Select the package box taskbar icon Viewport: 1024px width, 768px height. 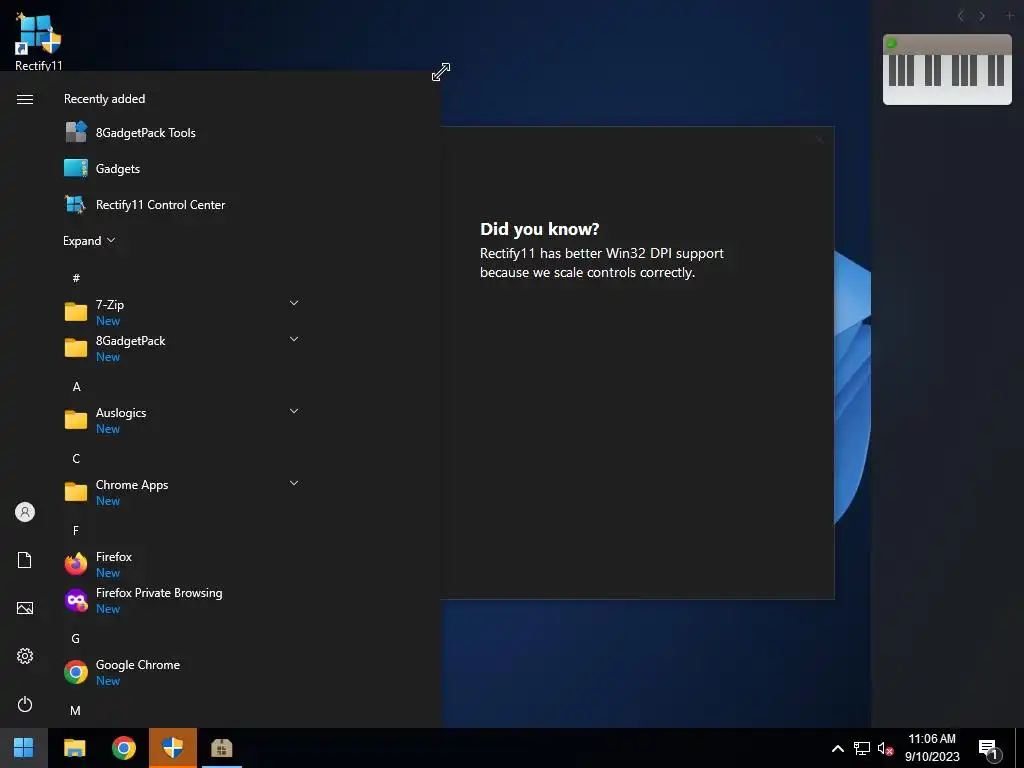pos(221,748)
